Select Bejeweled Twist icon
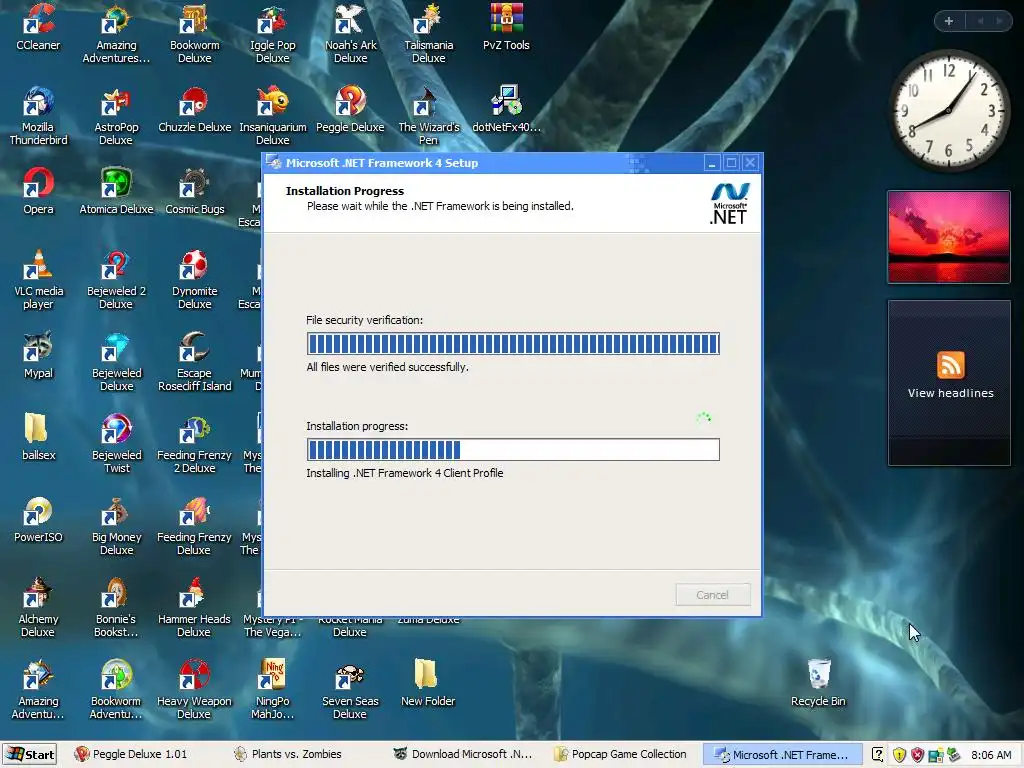 (116, 430)
